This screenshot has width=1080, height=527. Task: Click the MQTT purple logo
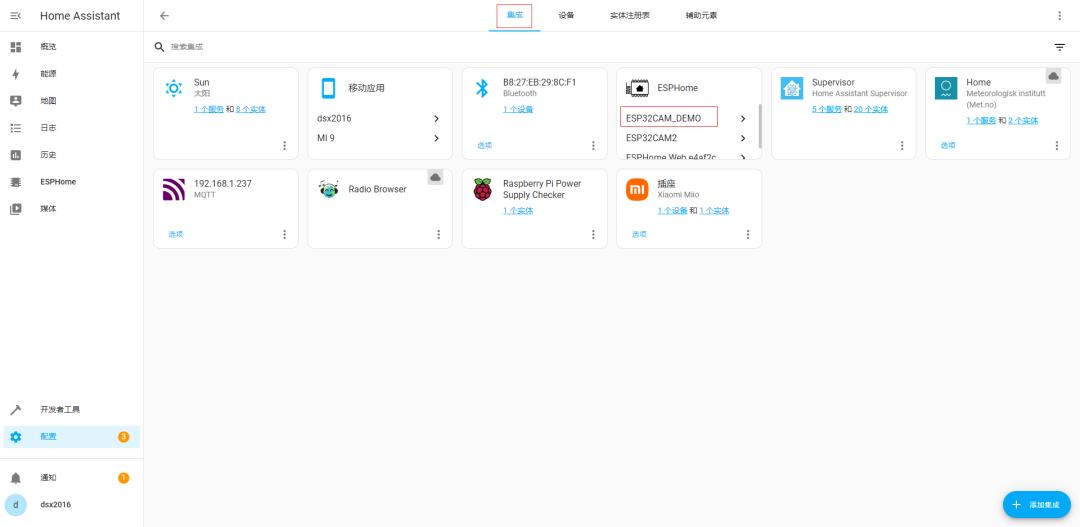[174, 189]
